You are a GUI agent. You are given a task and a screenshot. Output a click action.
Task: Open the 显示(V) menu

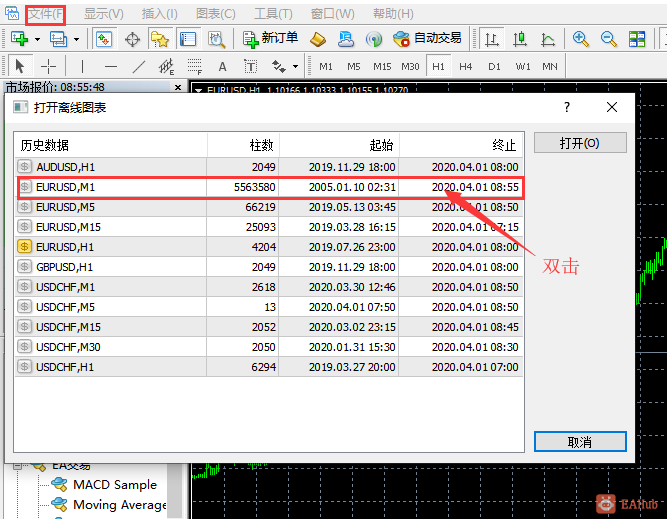(x=103, y=14)
